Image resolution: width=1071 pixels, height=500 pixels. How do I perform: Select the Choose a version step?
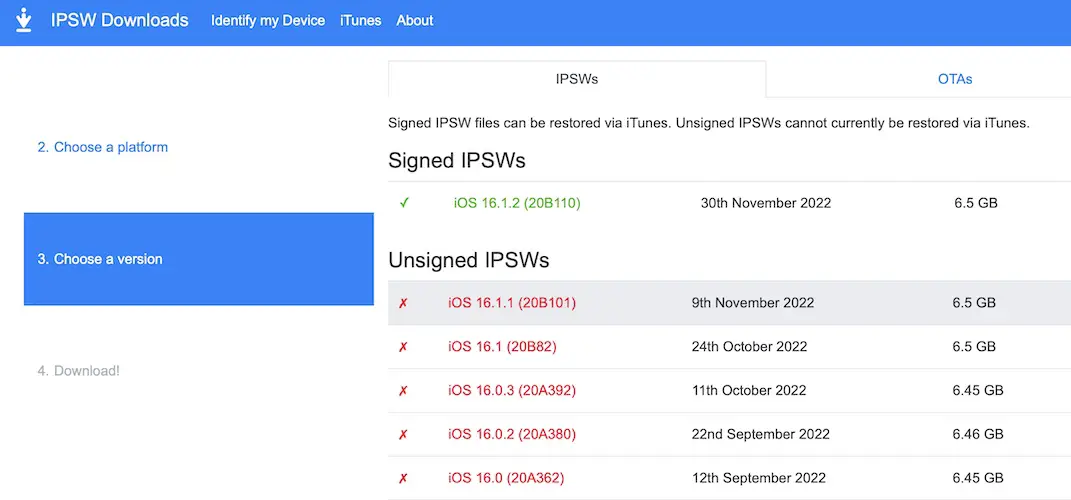coord(100,259)
